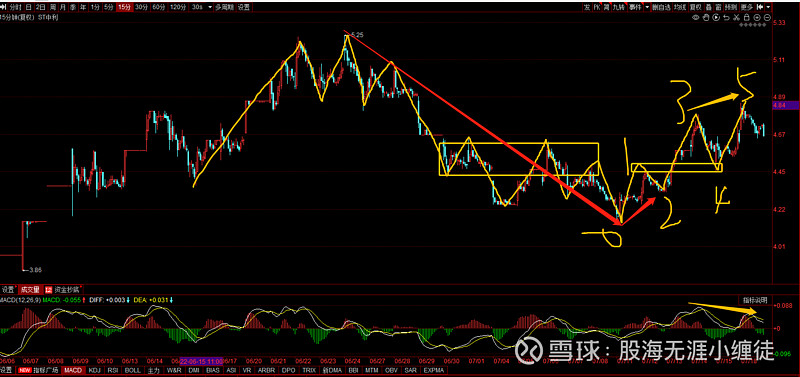Click the eye visibility icon above the chart
Viewport: 800px width, 377px height.
(696, 17)
